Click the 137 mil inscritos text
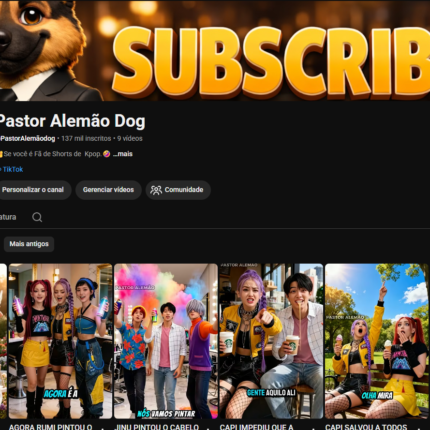The image size is (430, 430). click(86, 139)
